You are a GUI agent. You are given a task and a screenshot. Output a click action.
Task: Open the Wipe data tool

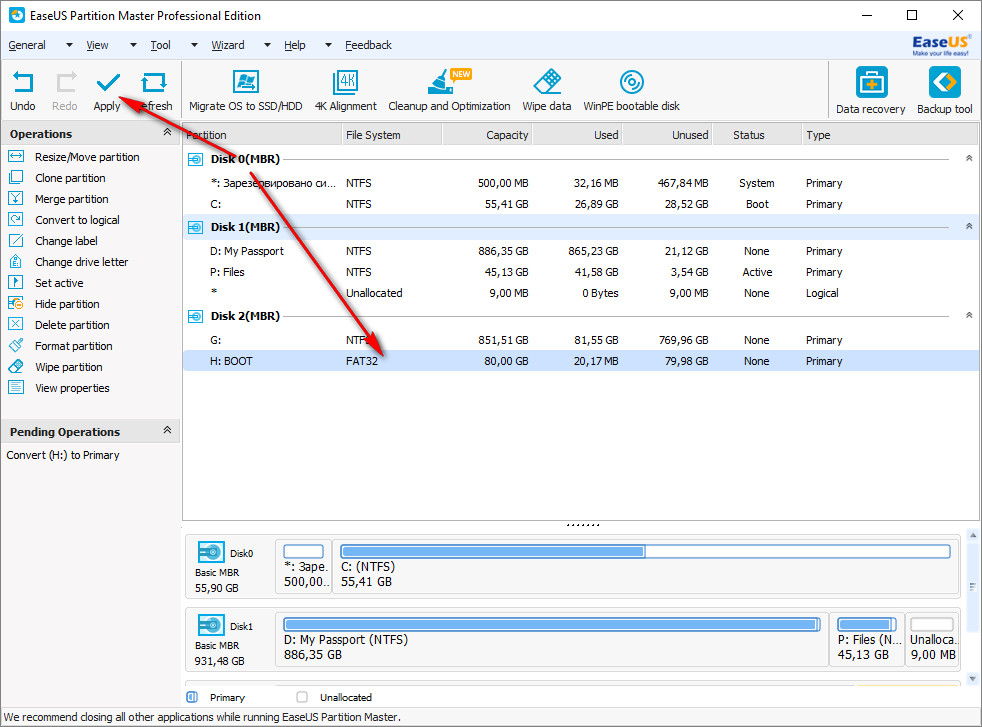tap(547, 91)
